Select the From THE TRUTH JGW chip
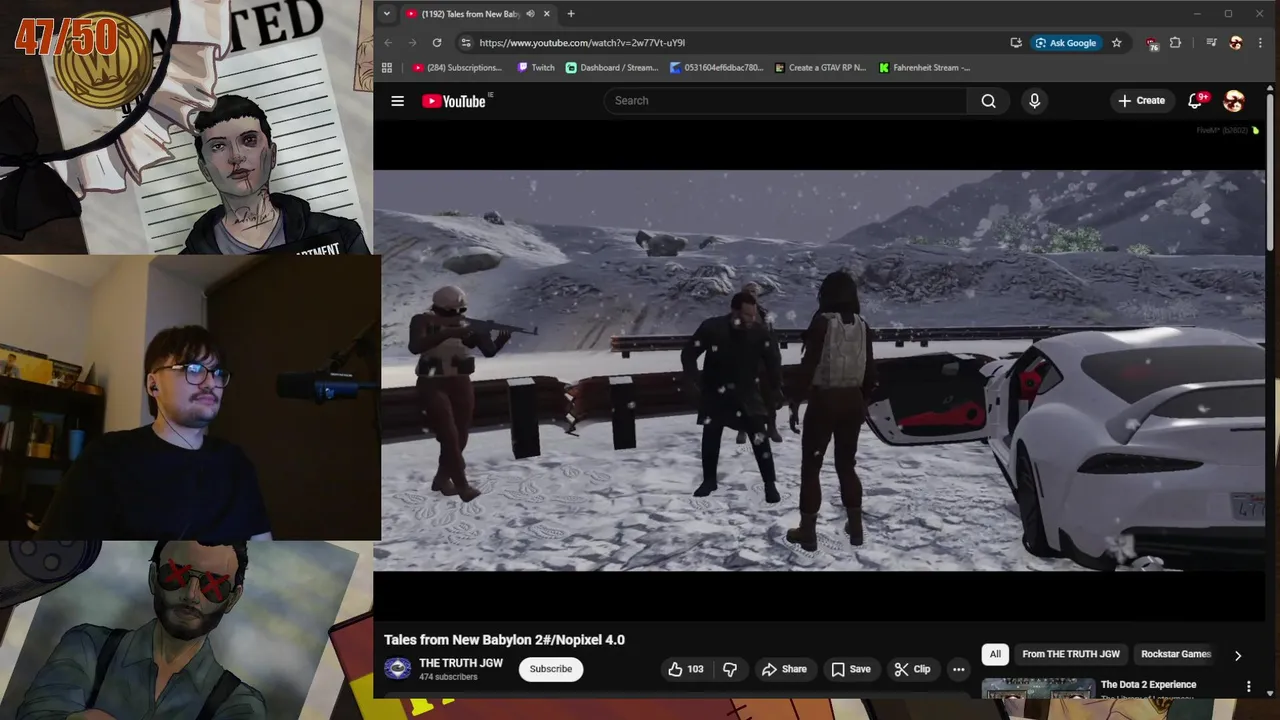The height and width of the screenshot is (720, 1280). [1071, 654]
